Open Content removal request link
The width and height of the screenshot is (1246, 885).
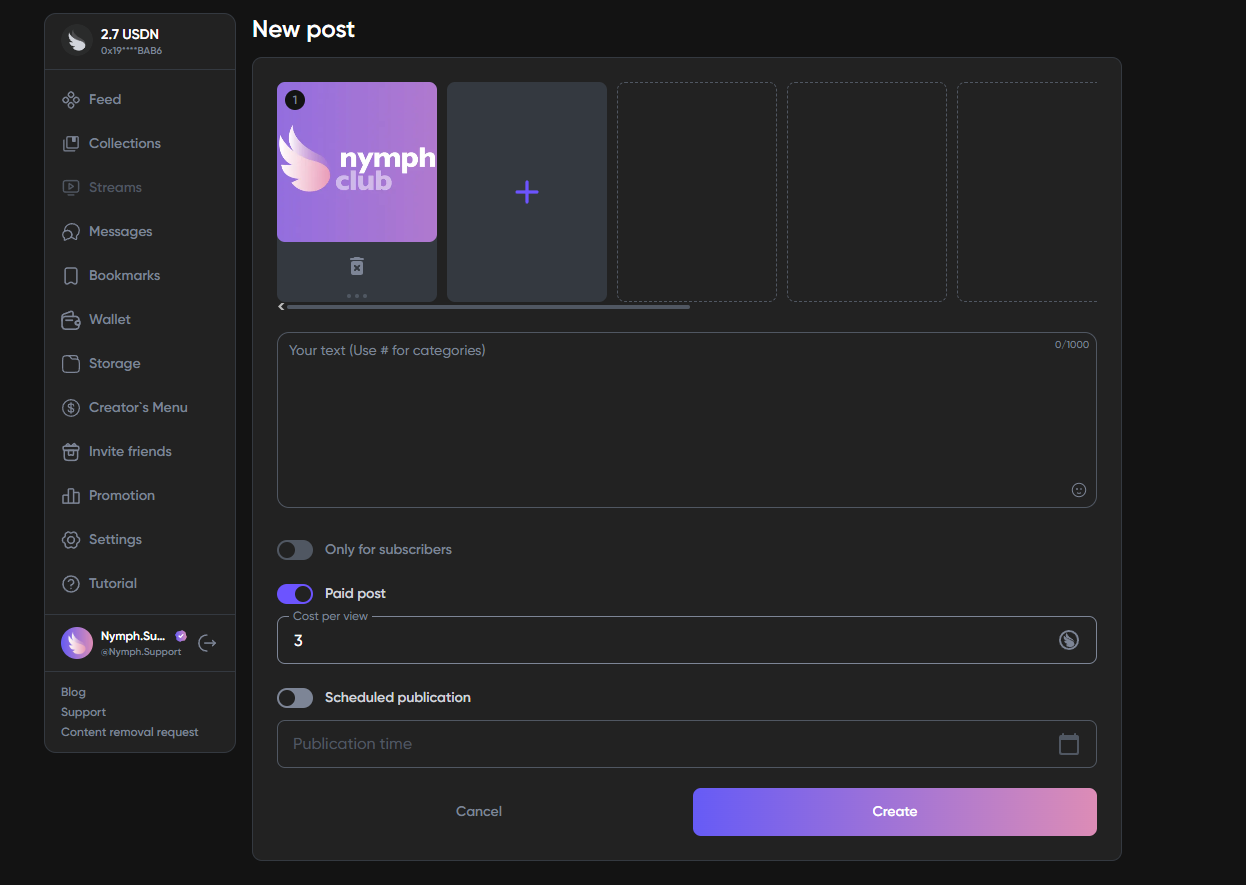click(x=130, y=732)
